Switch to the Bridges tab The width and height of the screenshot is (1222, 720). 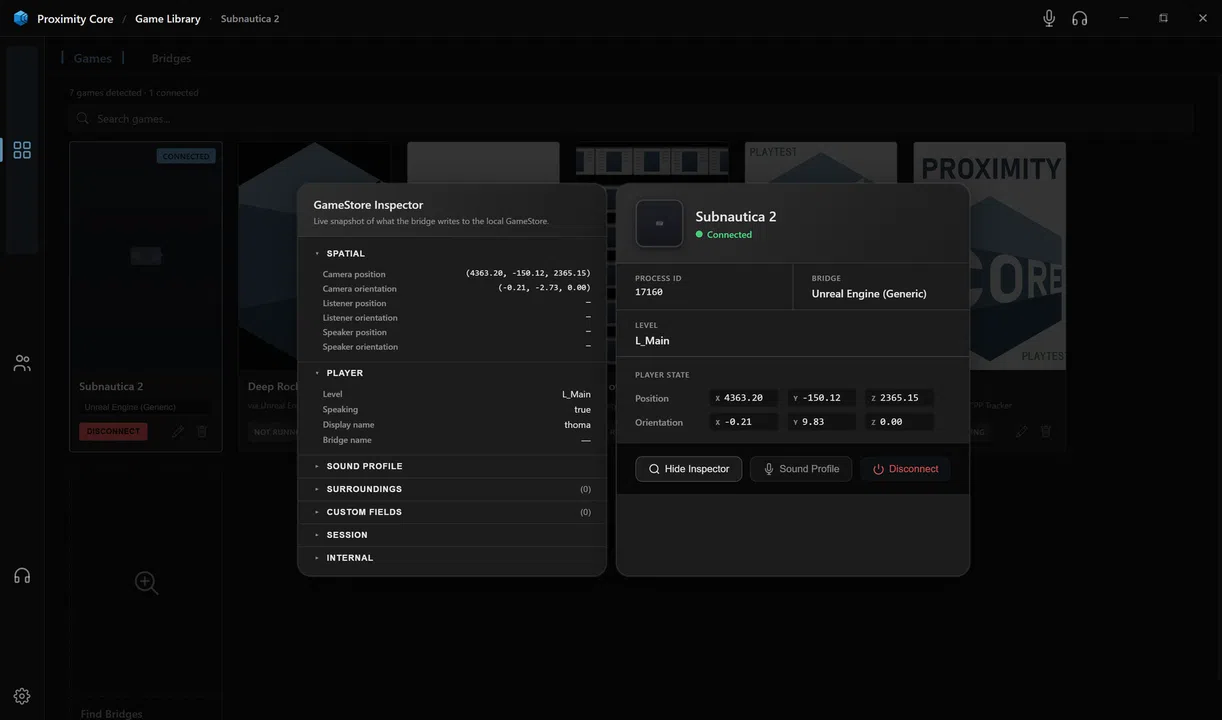click(171, 58)
